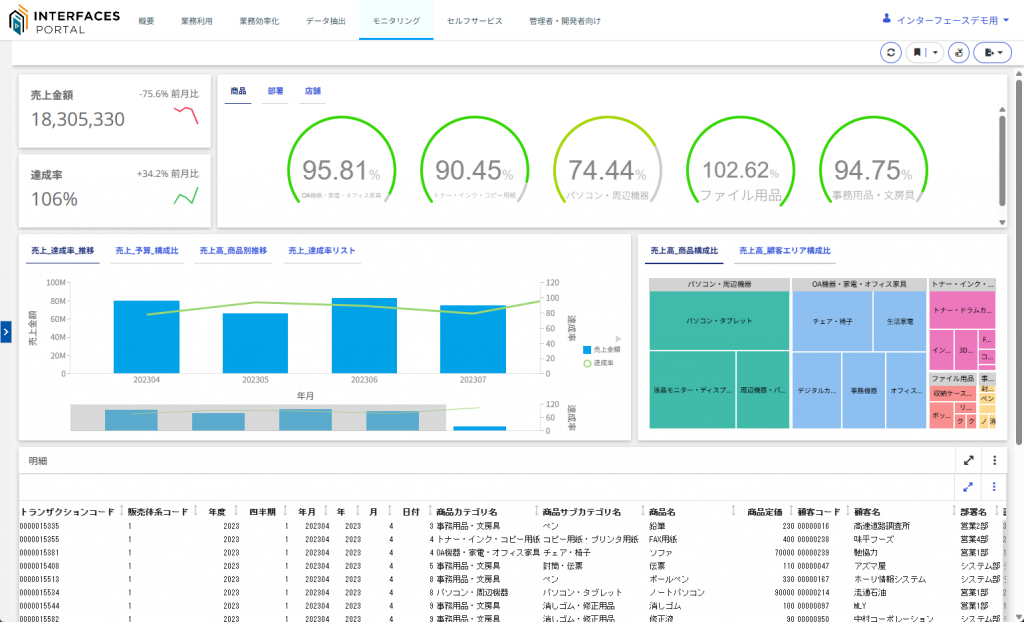
Task: Sort by 商品サブカテゴリ名 column header
Action: pyautogui.click(x=581, y=512)
